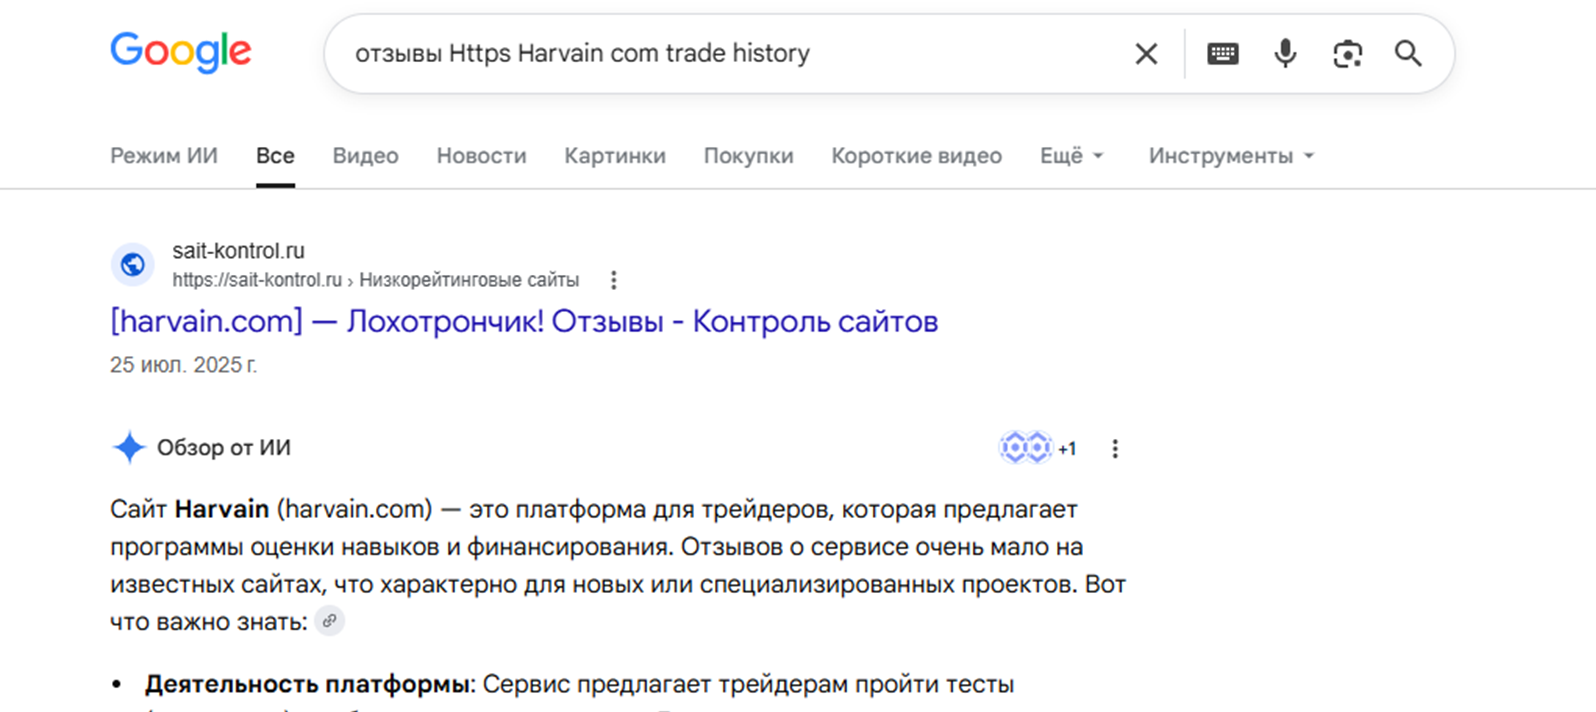Expand the Ещё dropdown
The height and width of the screenshot is (712, 1596).
(1071, 156)
